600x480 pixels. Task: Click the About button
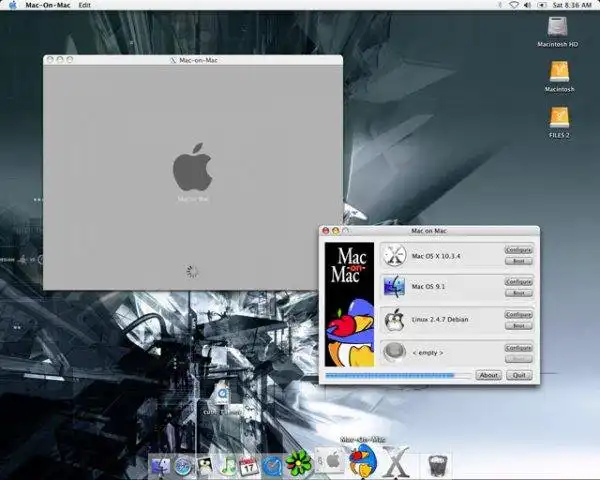(489, 375)
